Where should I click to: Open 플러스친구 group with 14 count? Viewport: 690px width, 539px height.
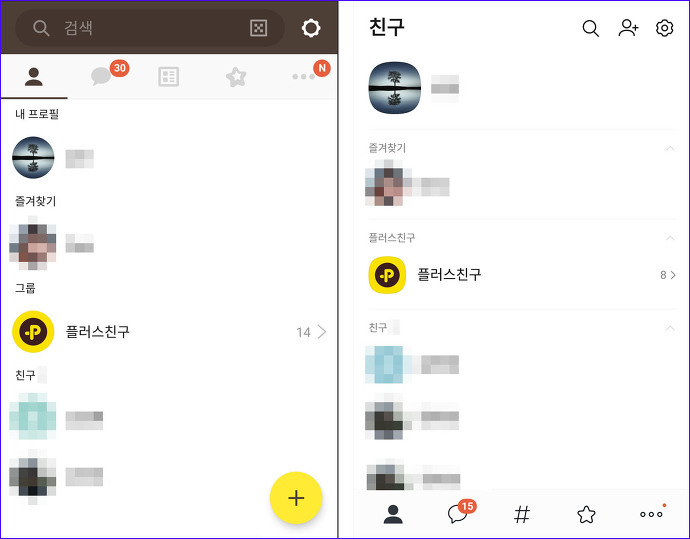(x=169, y=332)
